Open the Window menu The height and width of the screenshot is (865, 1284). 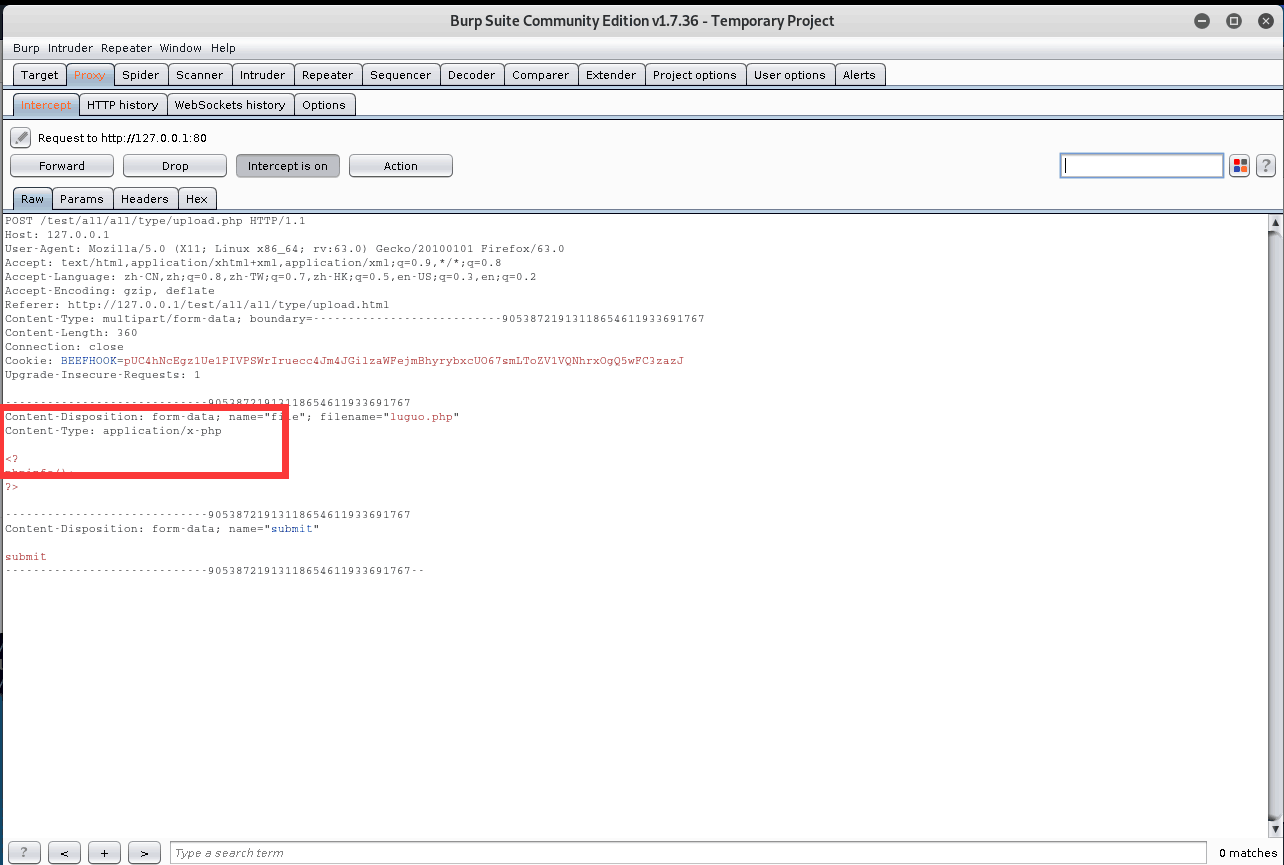[180, 48]
